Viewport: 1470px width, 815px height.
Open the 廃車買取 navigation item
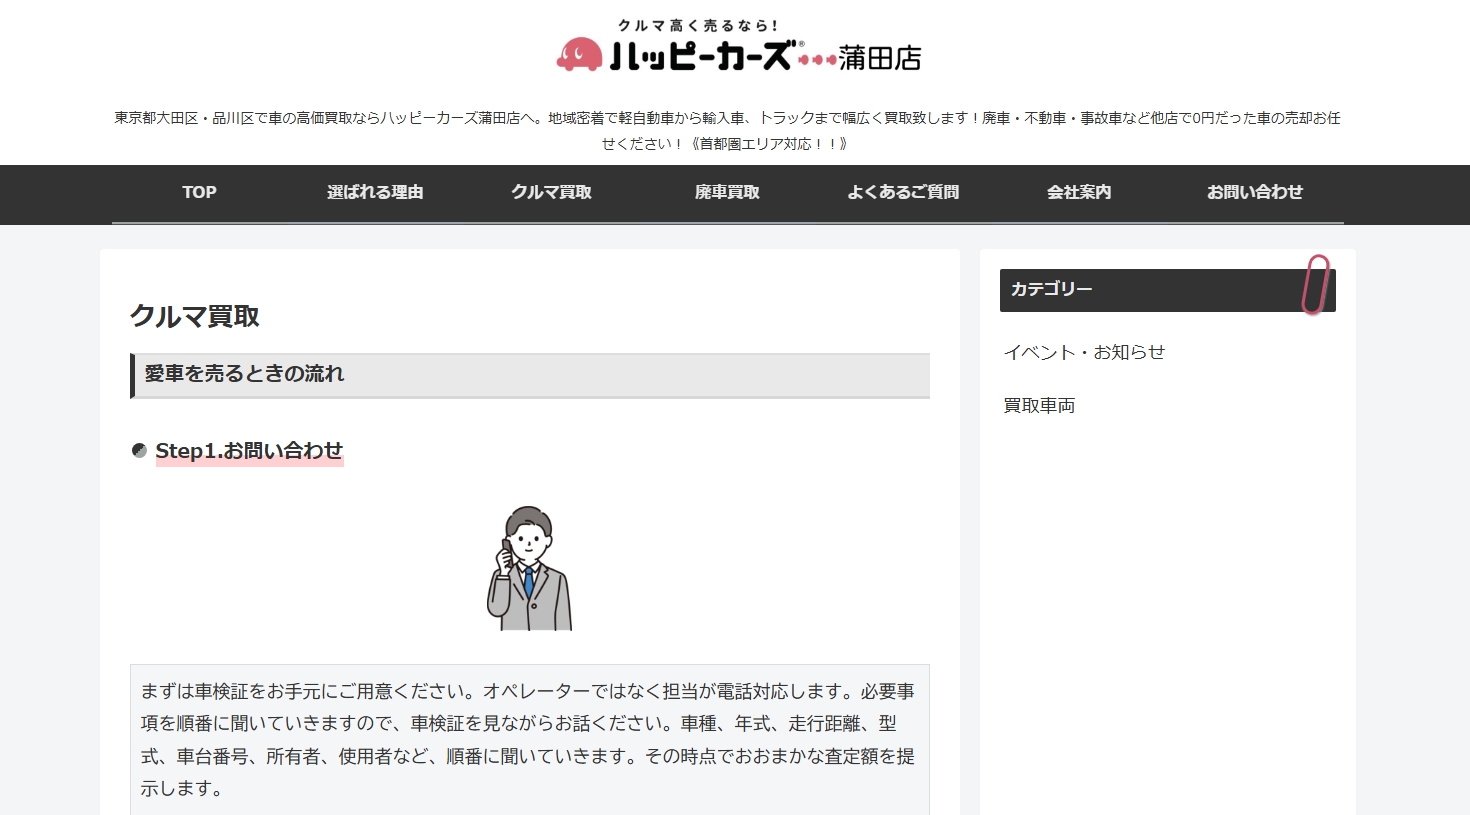coord(727,193)
